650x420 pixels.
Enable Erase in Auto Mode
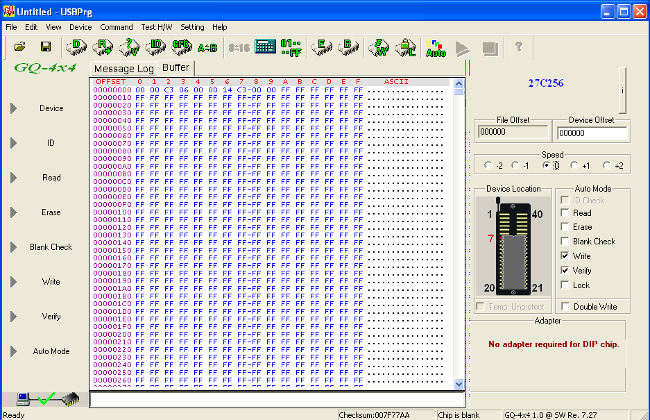(x=565, y=226)
